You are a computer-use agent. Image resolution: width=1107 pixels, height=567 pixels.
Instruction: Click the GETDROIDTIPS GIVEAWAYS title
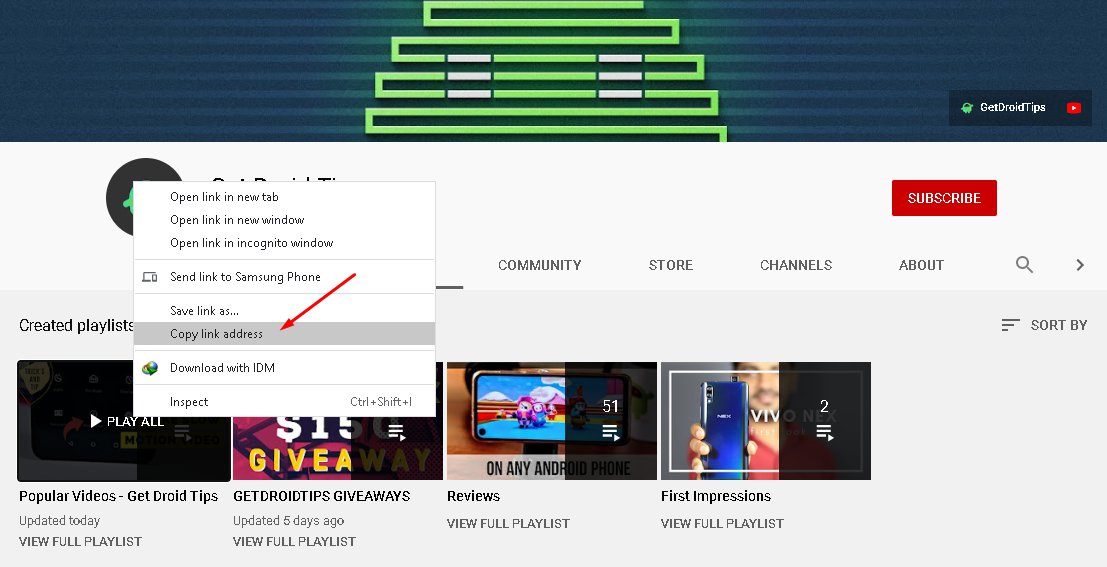point(321,496)
